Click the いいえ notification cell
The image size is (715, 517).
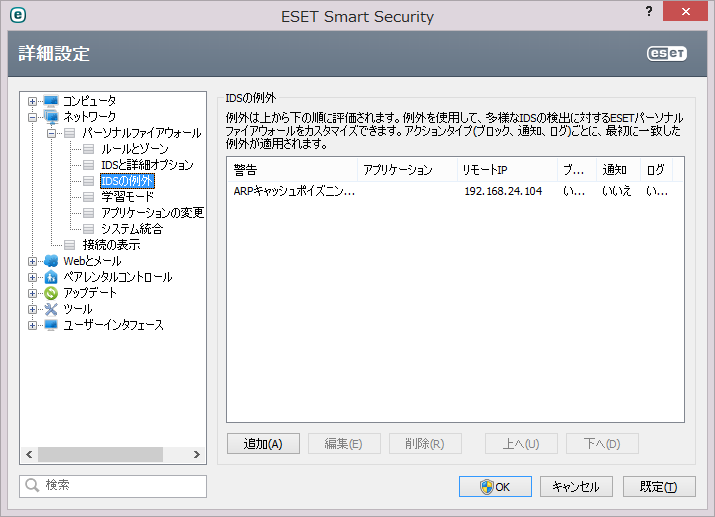[617, 191]
